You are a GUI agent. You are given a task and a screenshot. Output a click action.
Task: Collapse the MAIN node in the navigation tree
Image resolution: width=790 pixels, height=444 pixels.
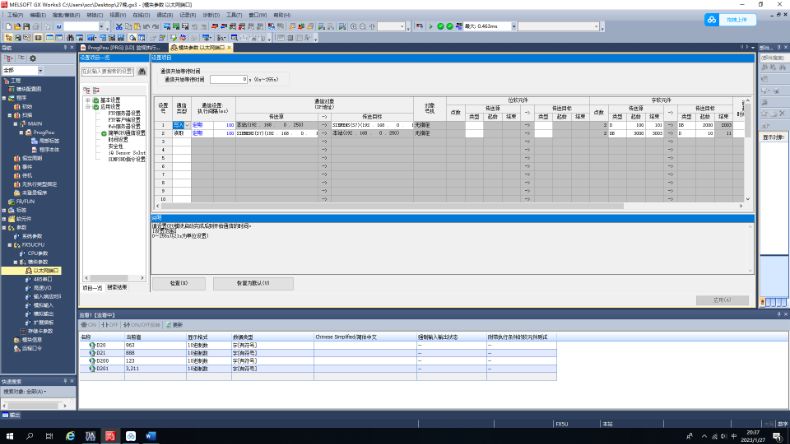(x=15, y=123)
